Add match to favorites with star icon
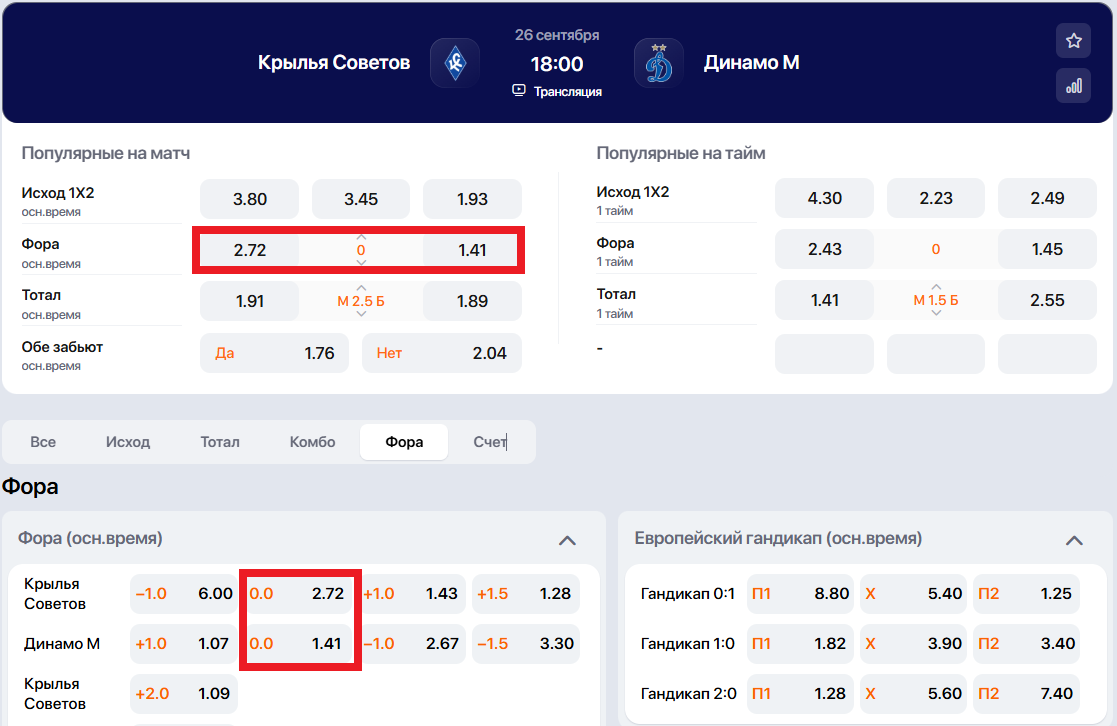The width and height of the screenshot is (1117, 726). (1073, 41)
